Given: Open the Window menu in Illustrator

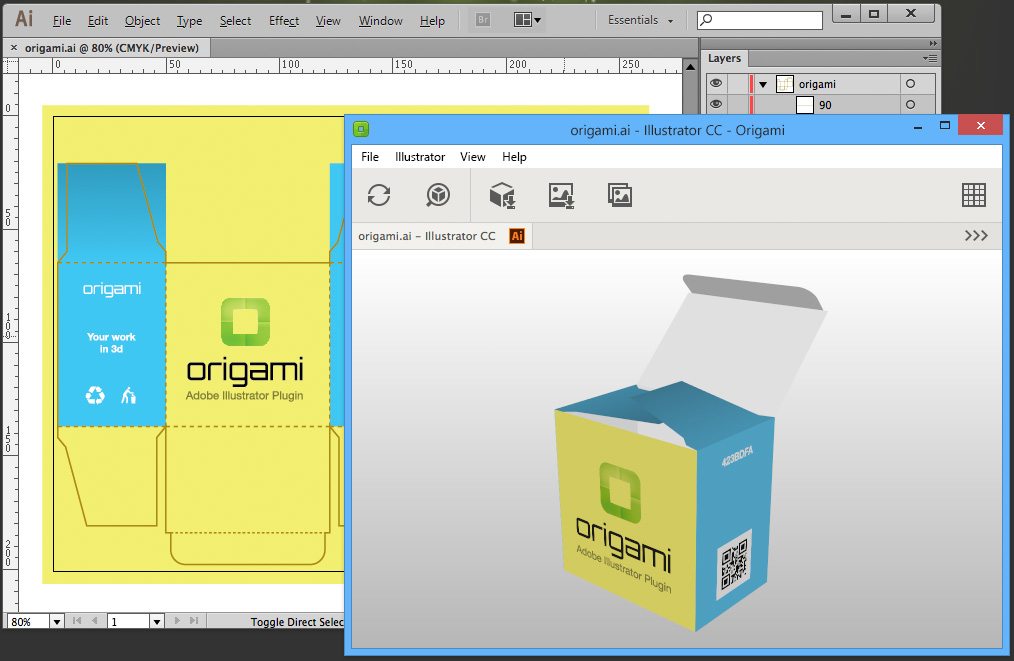Looking at the screenshot, I should click(380, 21).
